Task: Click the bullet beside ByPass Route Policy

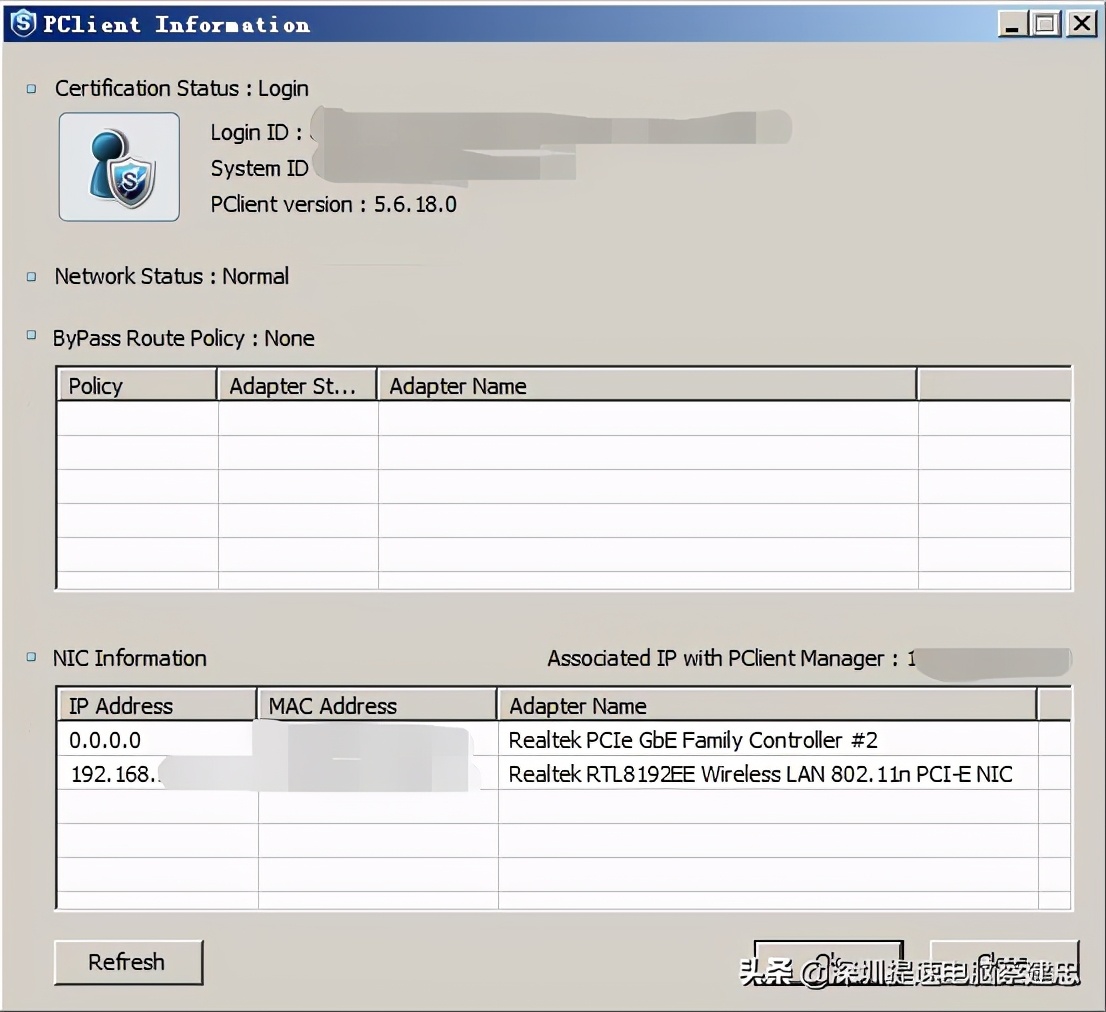Action: click(x=32, y=337)
